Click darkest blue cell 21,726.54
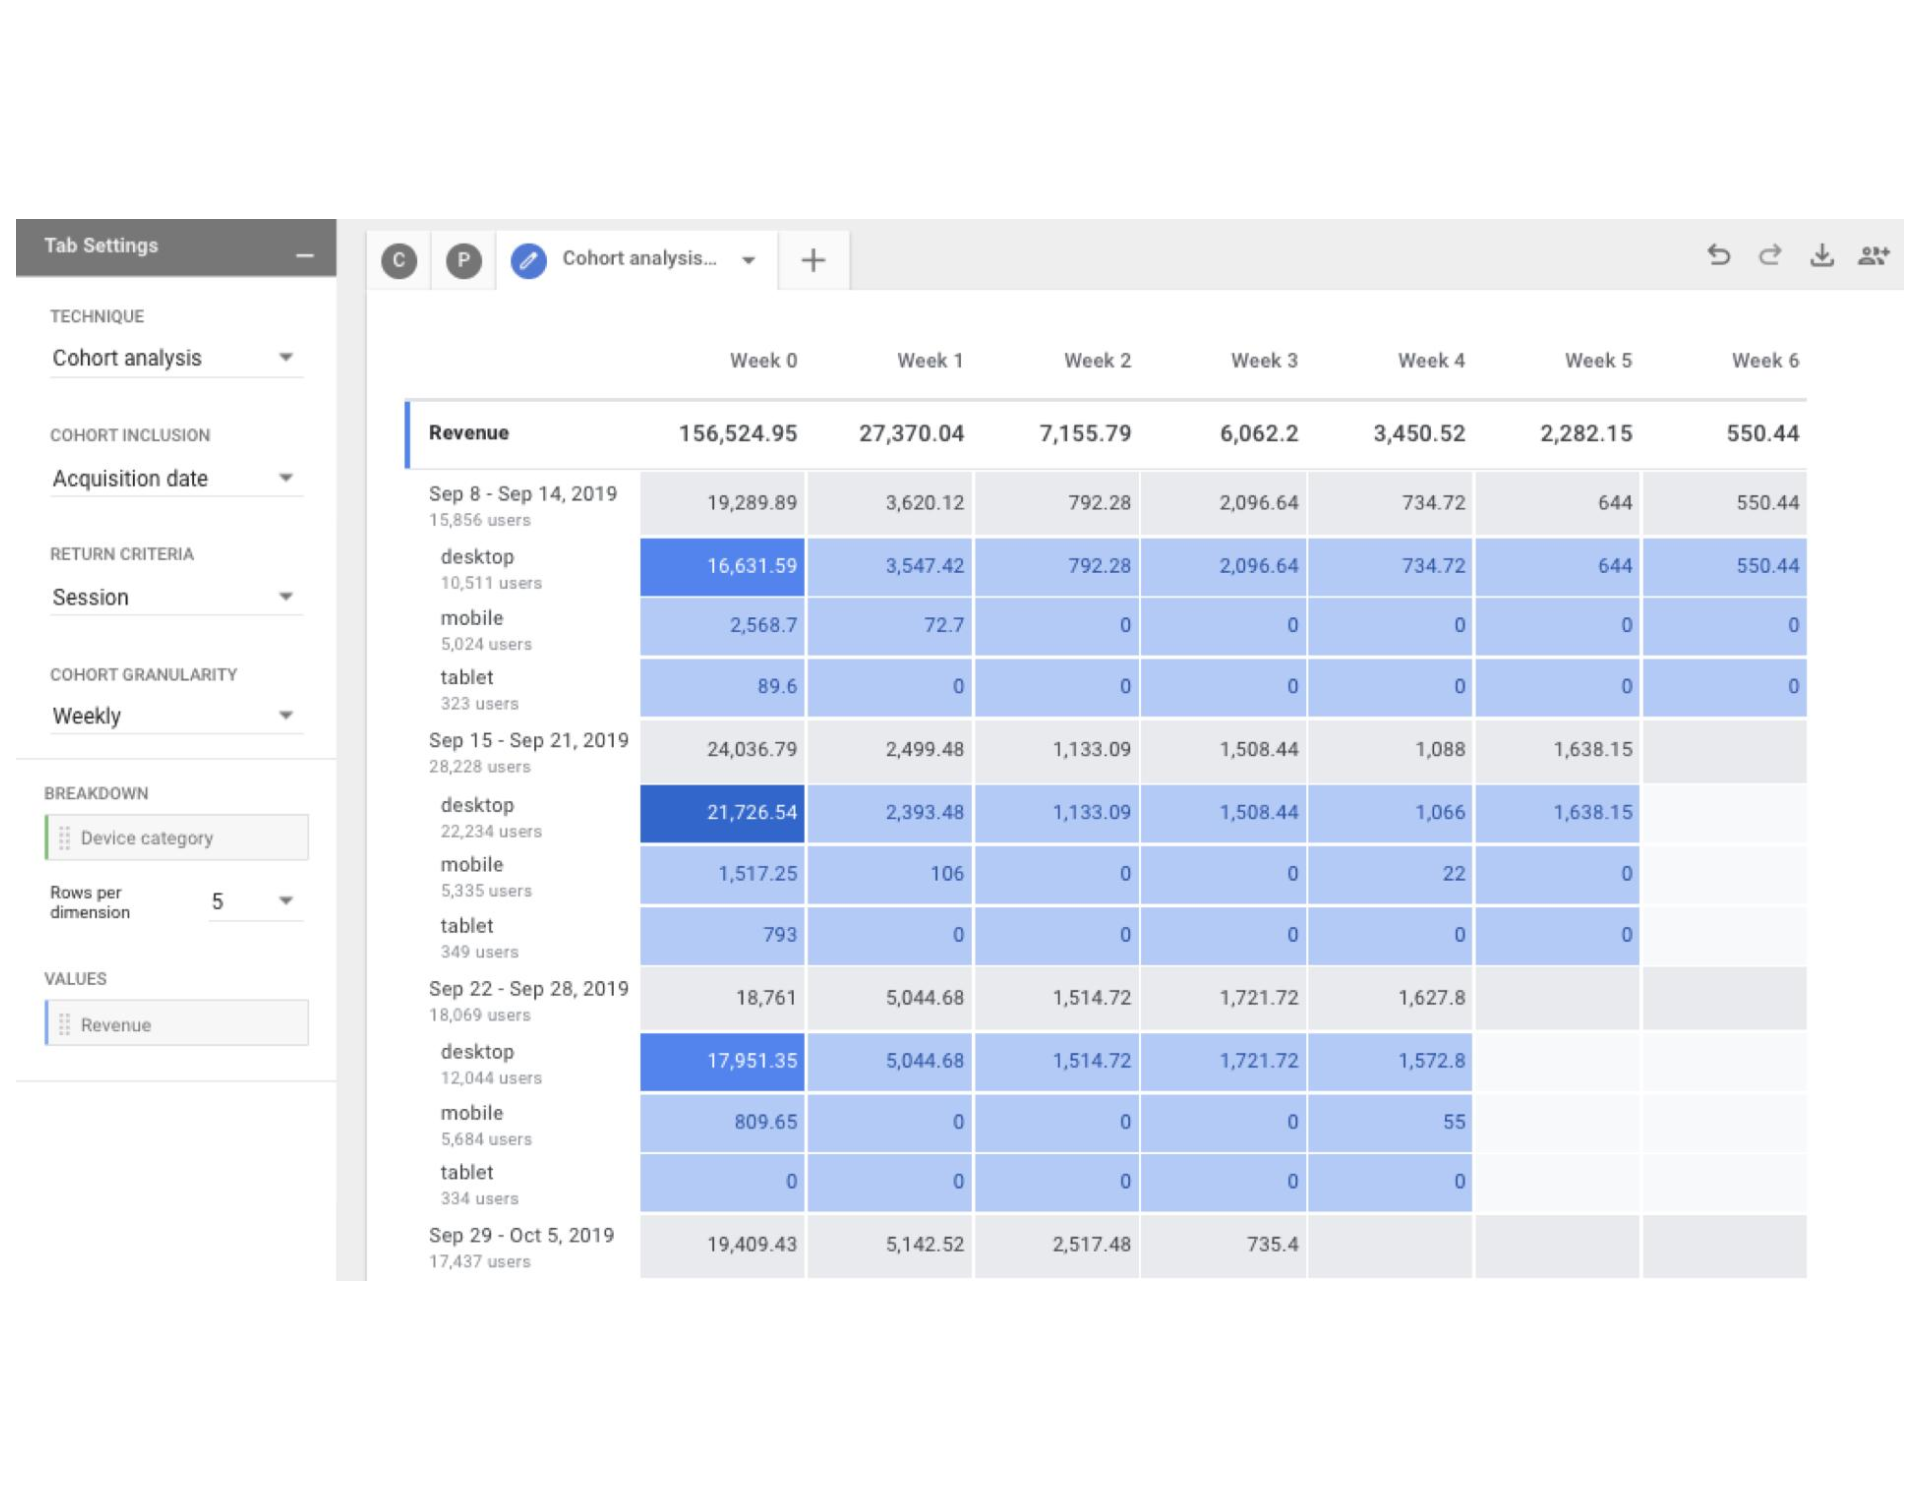Viewport: 1920px width, 1500px height. (x=722, y=812)
